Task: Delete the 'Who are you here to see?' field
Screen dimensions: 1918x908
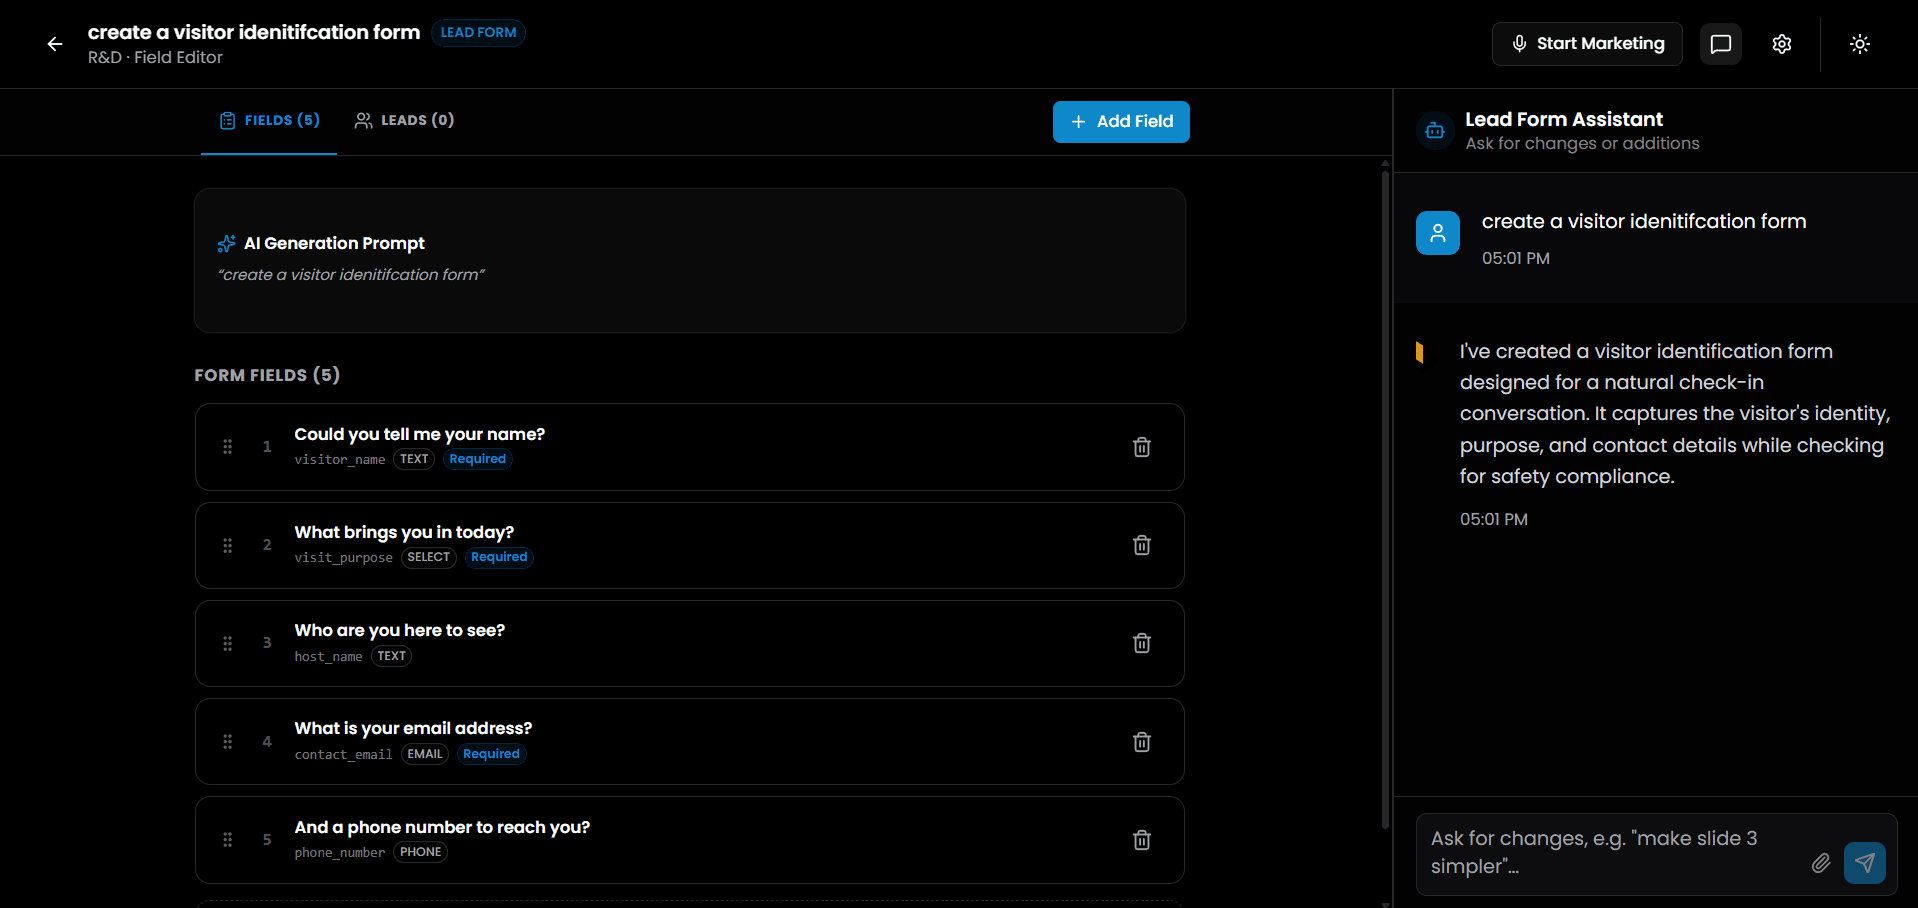Action: 1142,643
